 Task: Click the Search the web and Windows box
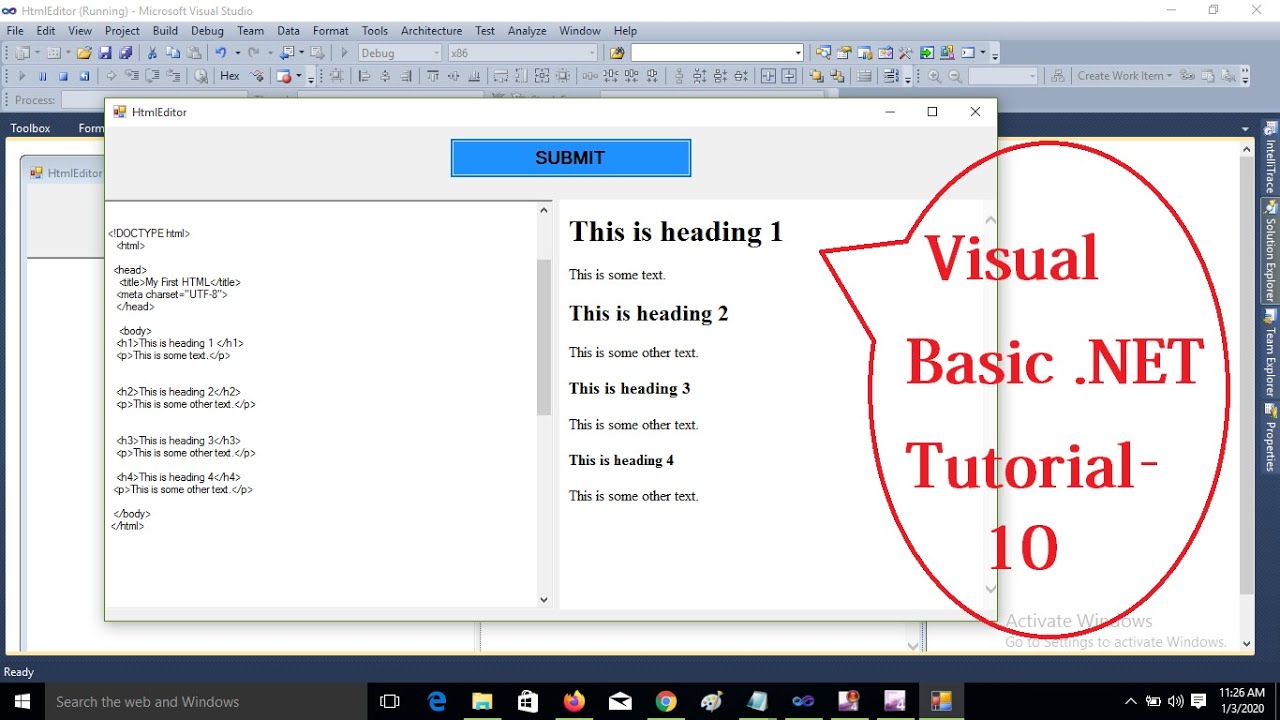(x=207, y=701)
